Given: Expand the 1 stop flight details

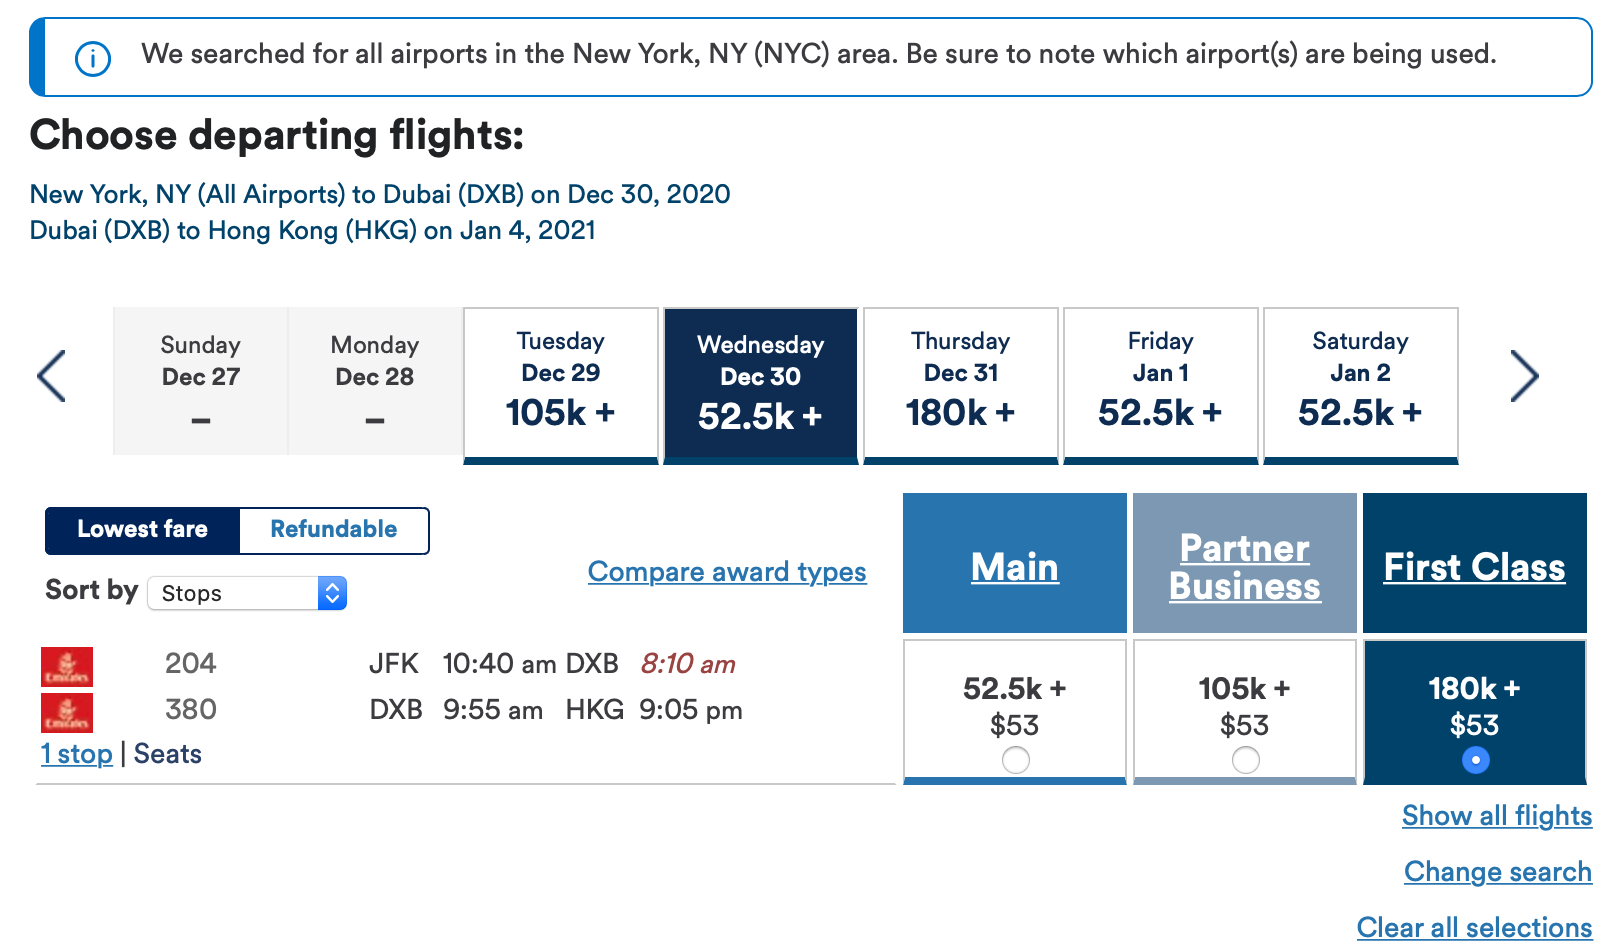Looking at the screenshot, I should (76, 753).
